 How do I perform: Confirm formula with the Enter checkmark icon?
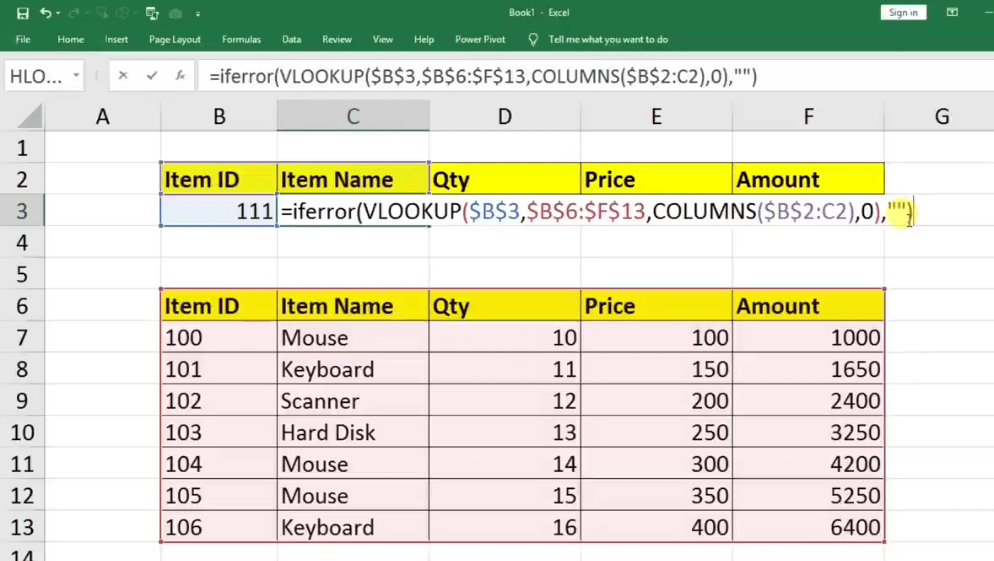point(152,76)
